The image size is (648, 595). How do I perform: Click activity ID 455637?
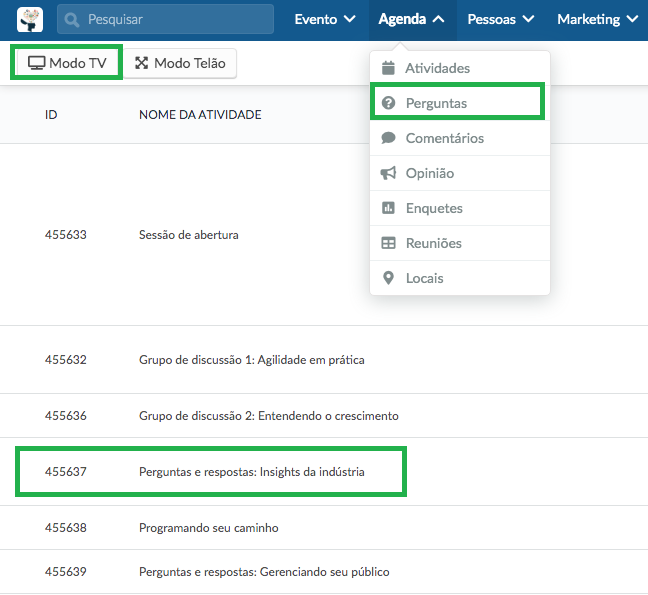click(x=66, y=471)
